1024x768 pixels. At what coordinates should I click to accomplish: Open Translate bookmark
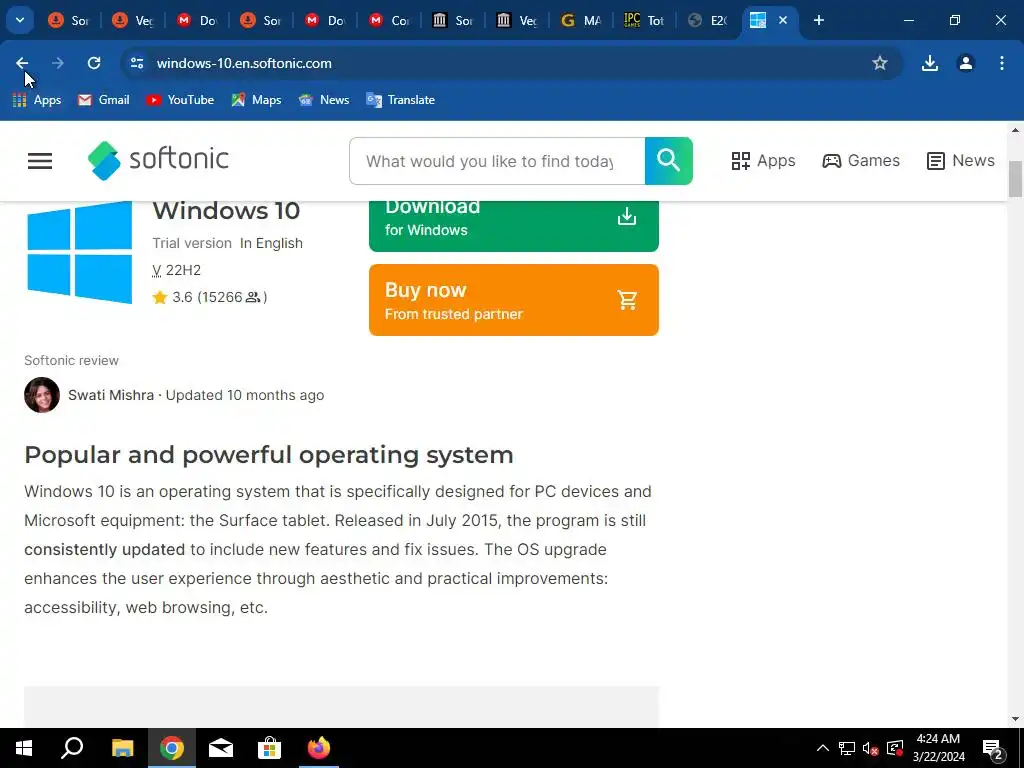tap(401, 100)
